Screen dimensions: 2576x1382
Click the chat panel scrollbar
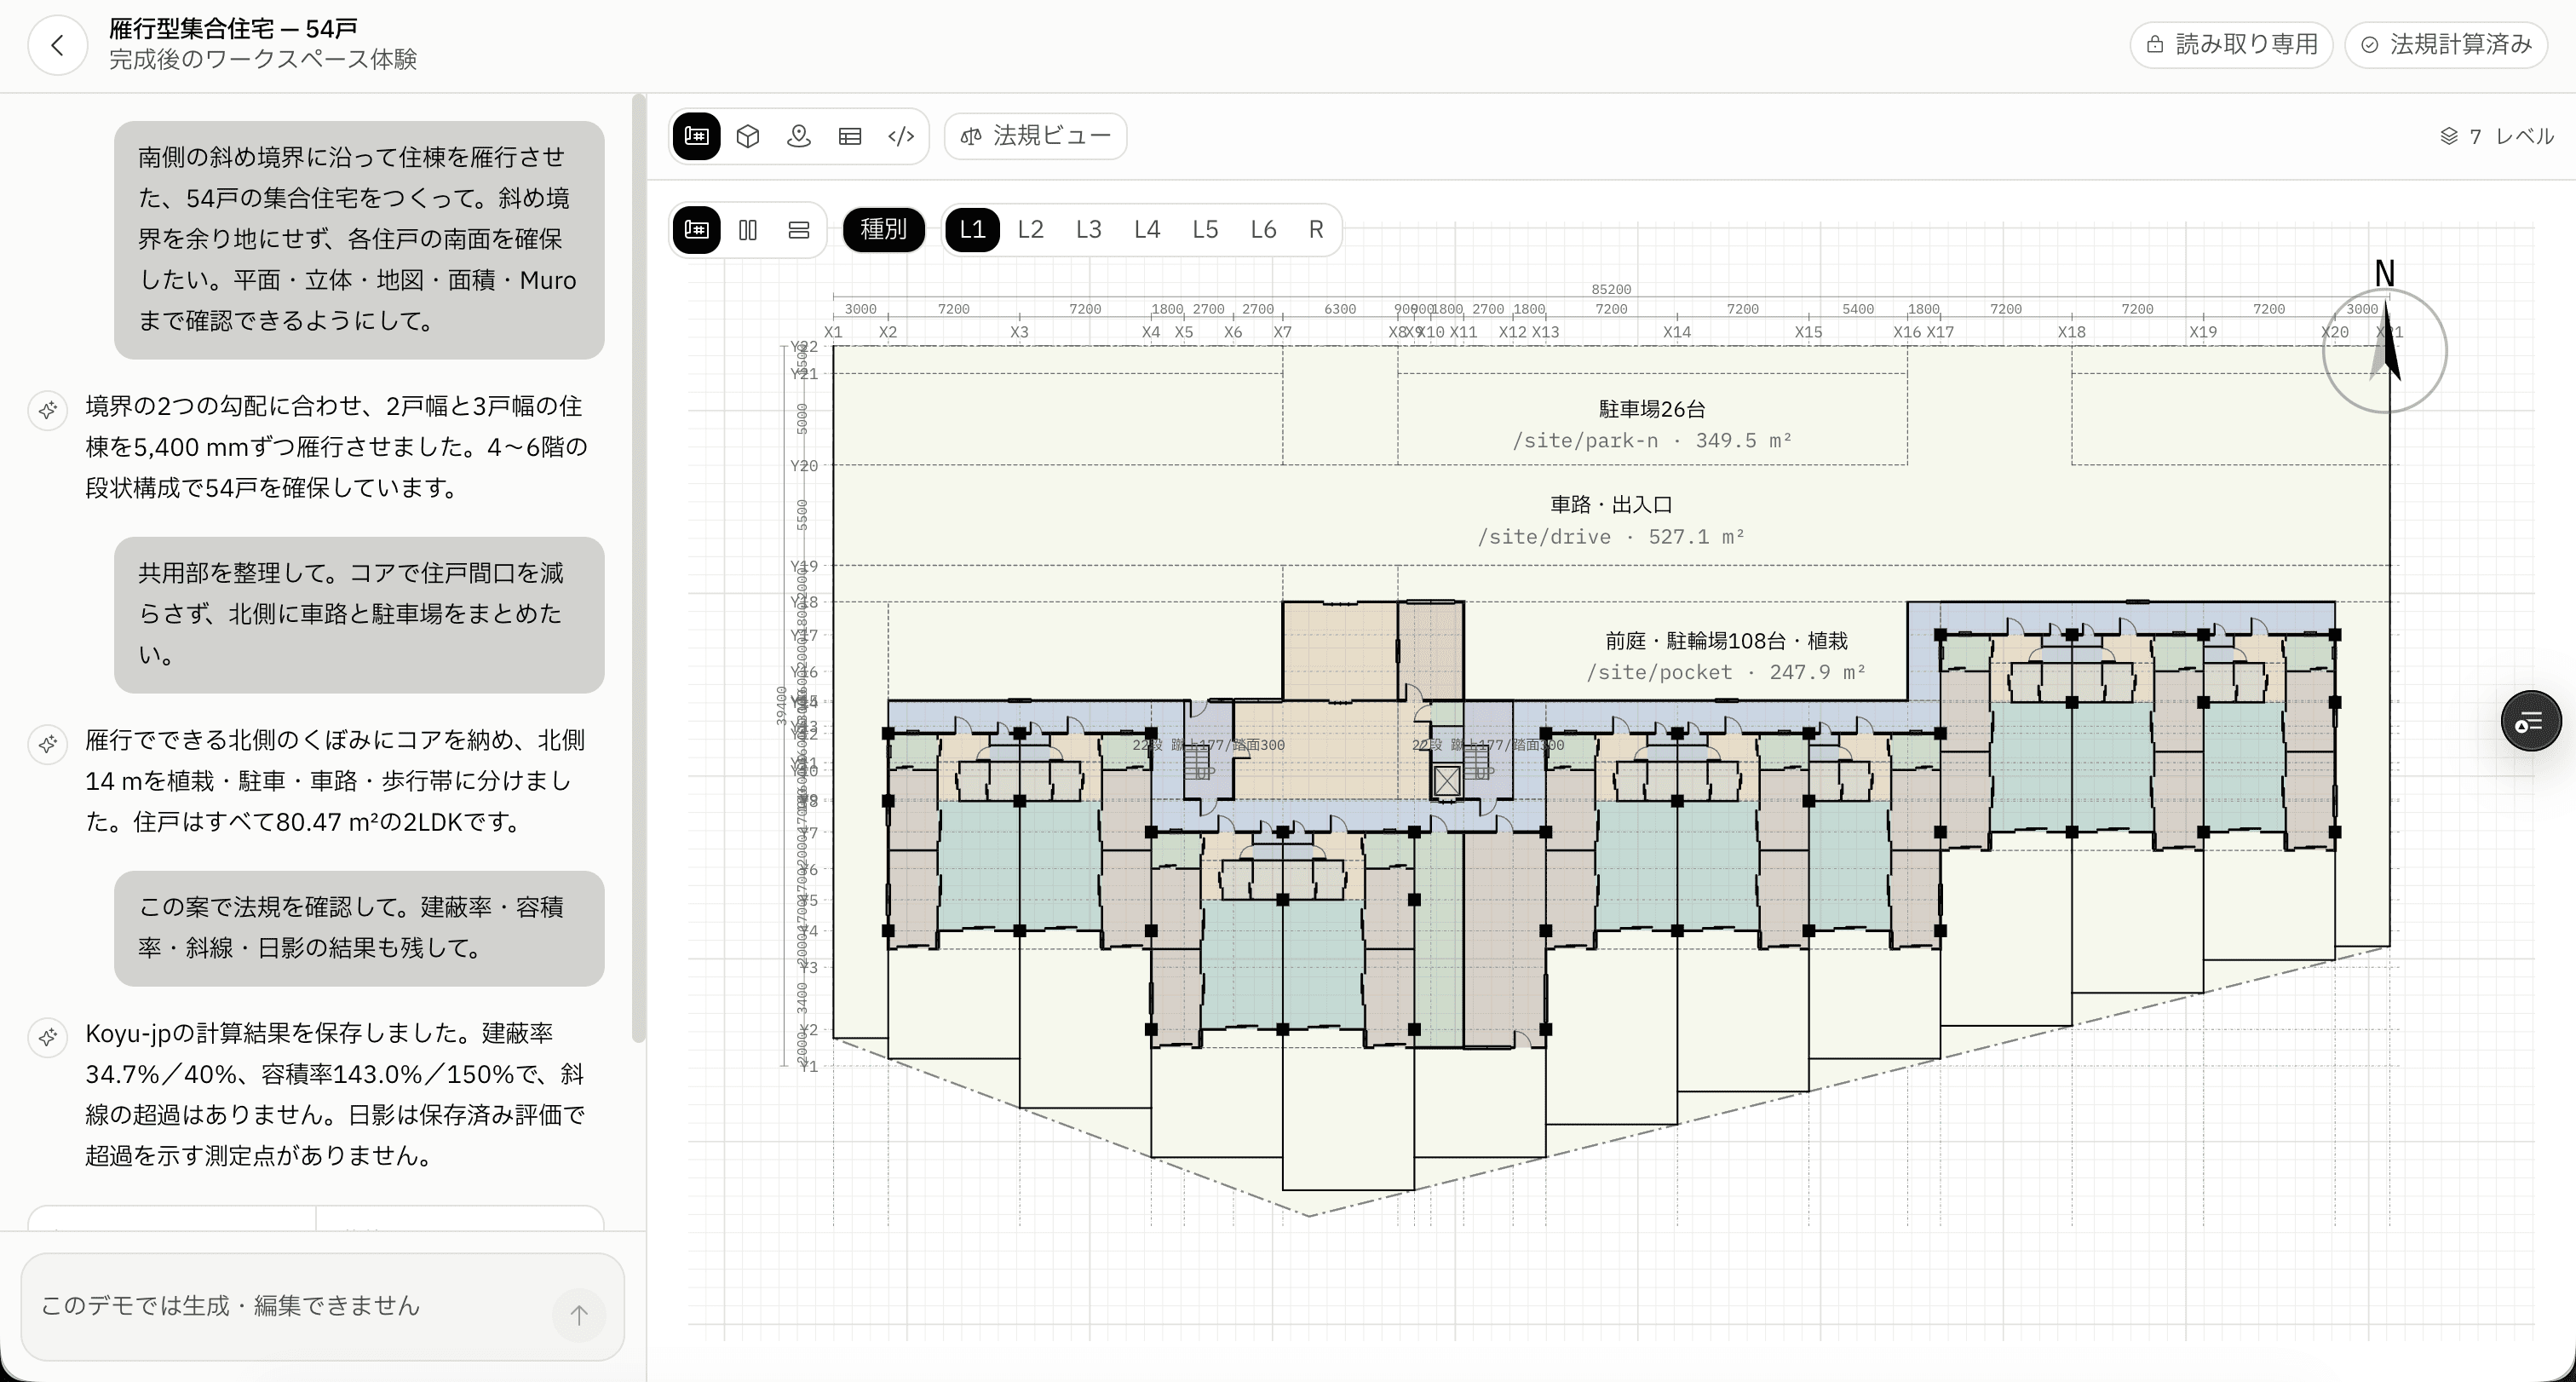click(639, 570)
